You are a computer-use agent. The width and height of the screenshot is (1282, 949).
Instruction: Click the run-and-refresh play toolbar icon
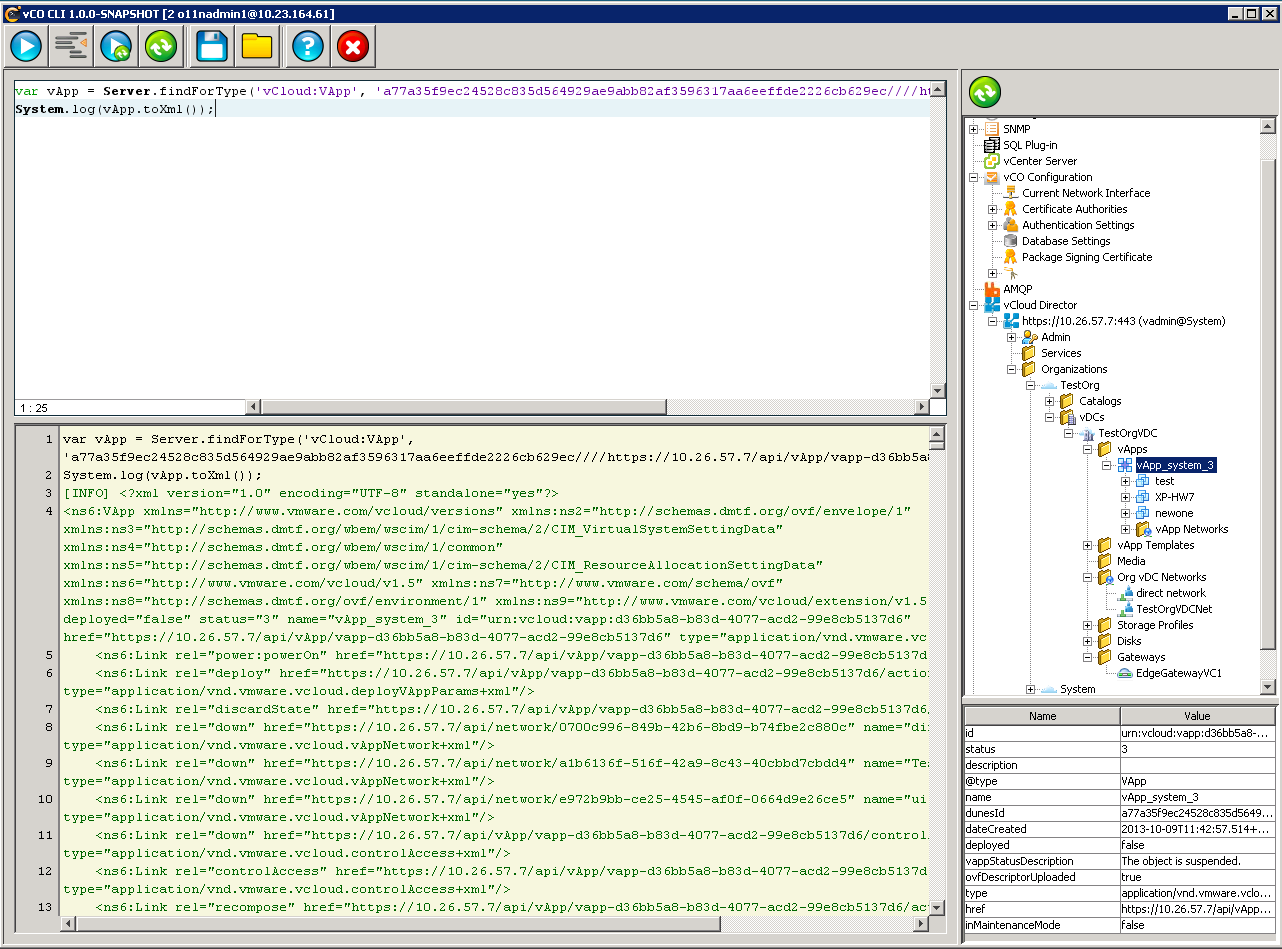tap(116, 45)
